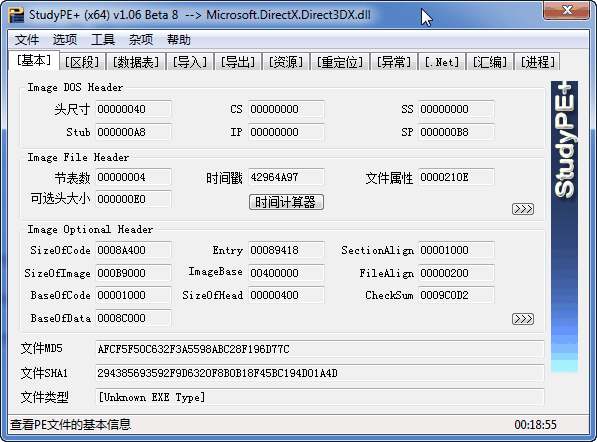Click the SP field 000000B8
This screenshot has height=442, width=597.
point(456,132)
